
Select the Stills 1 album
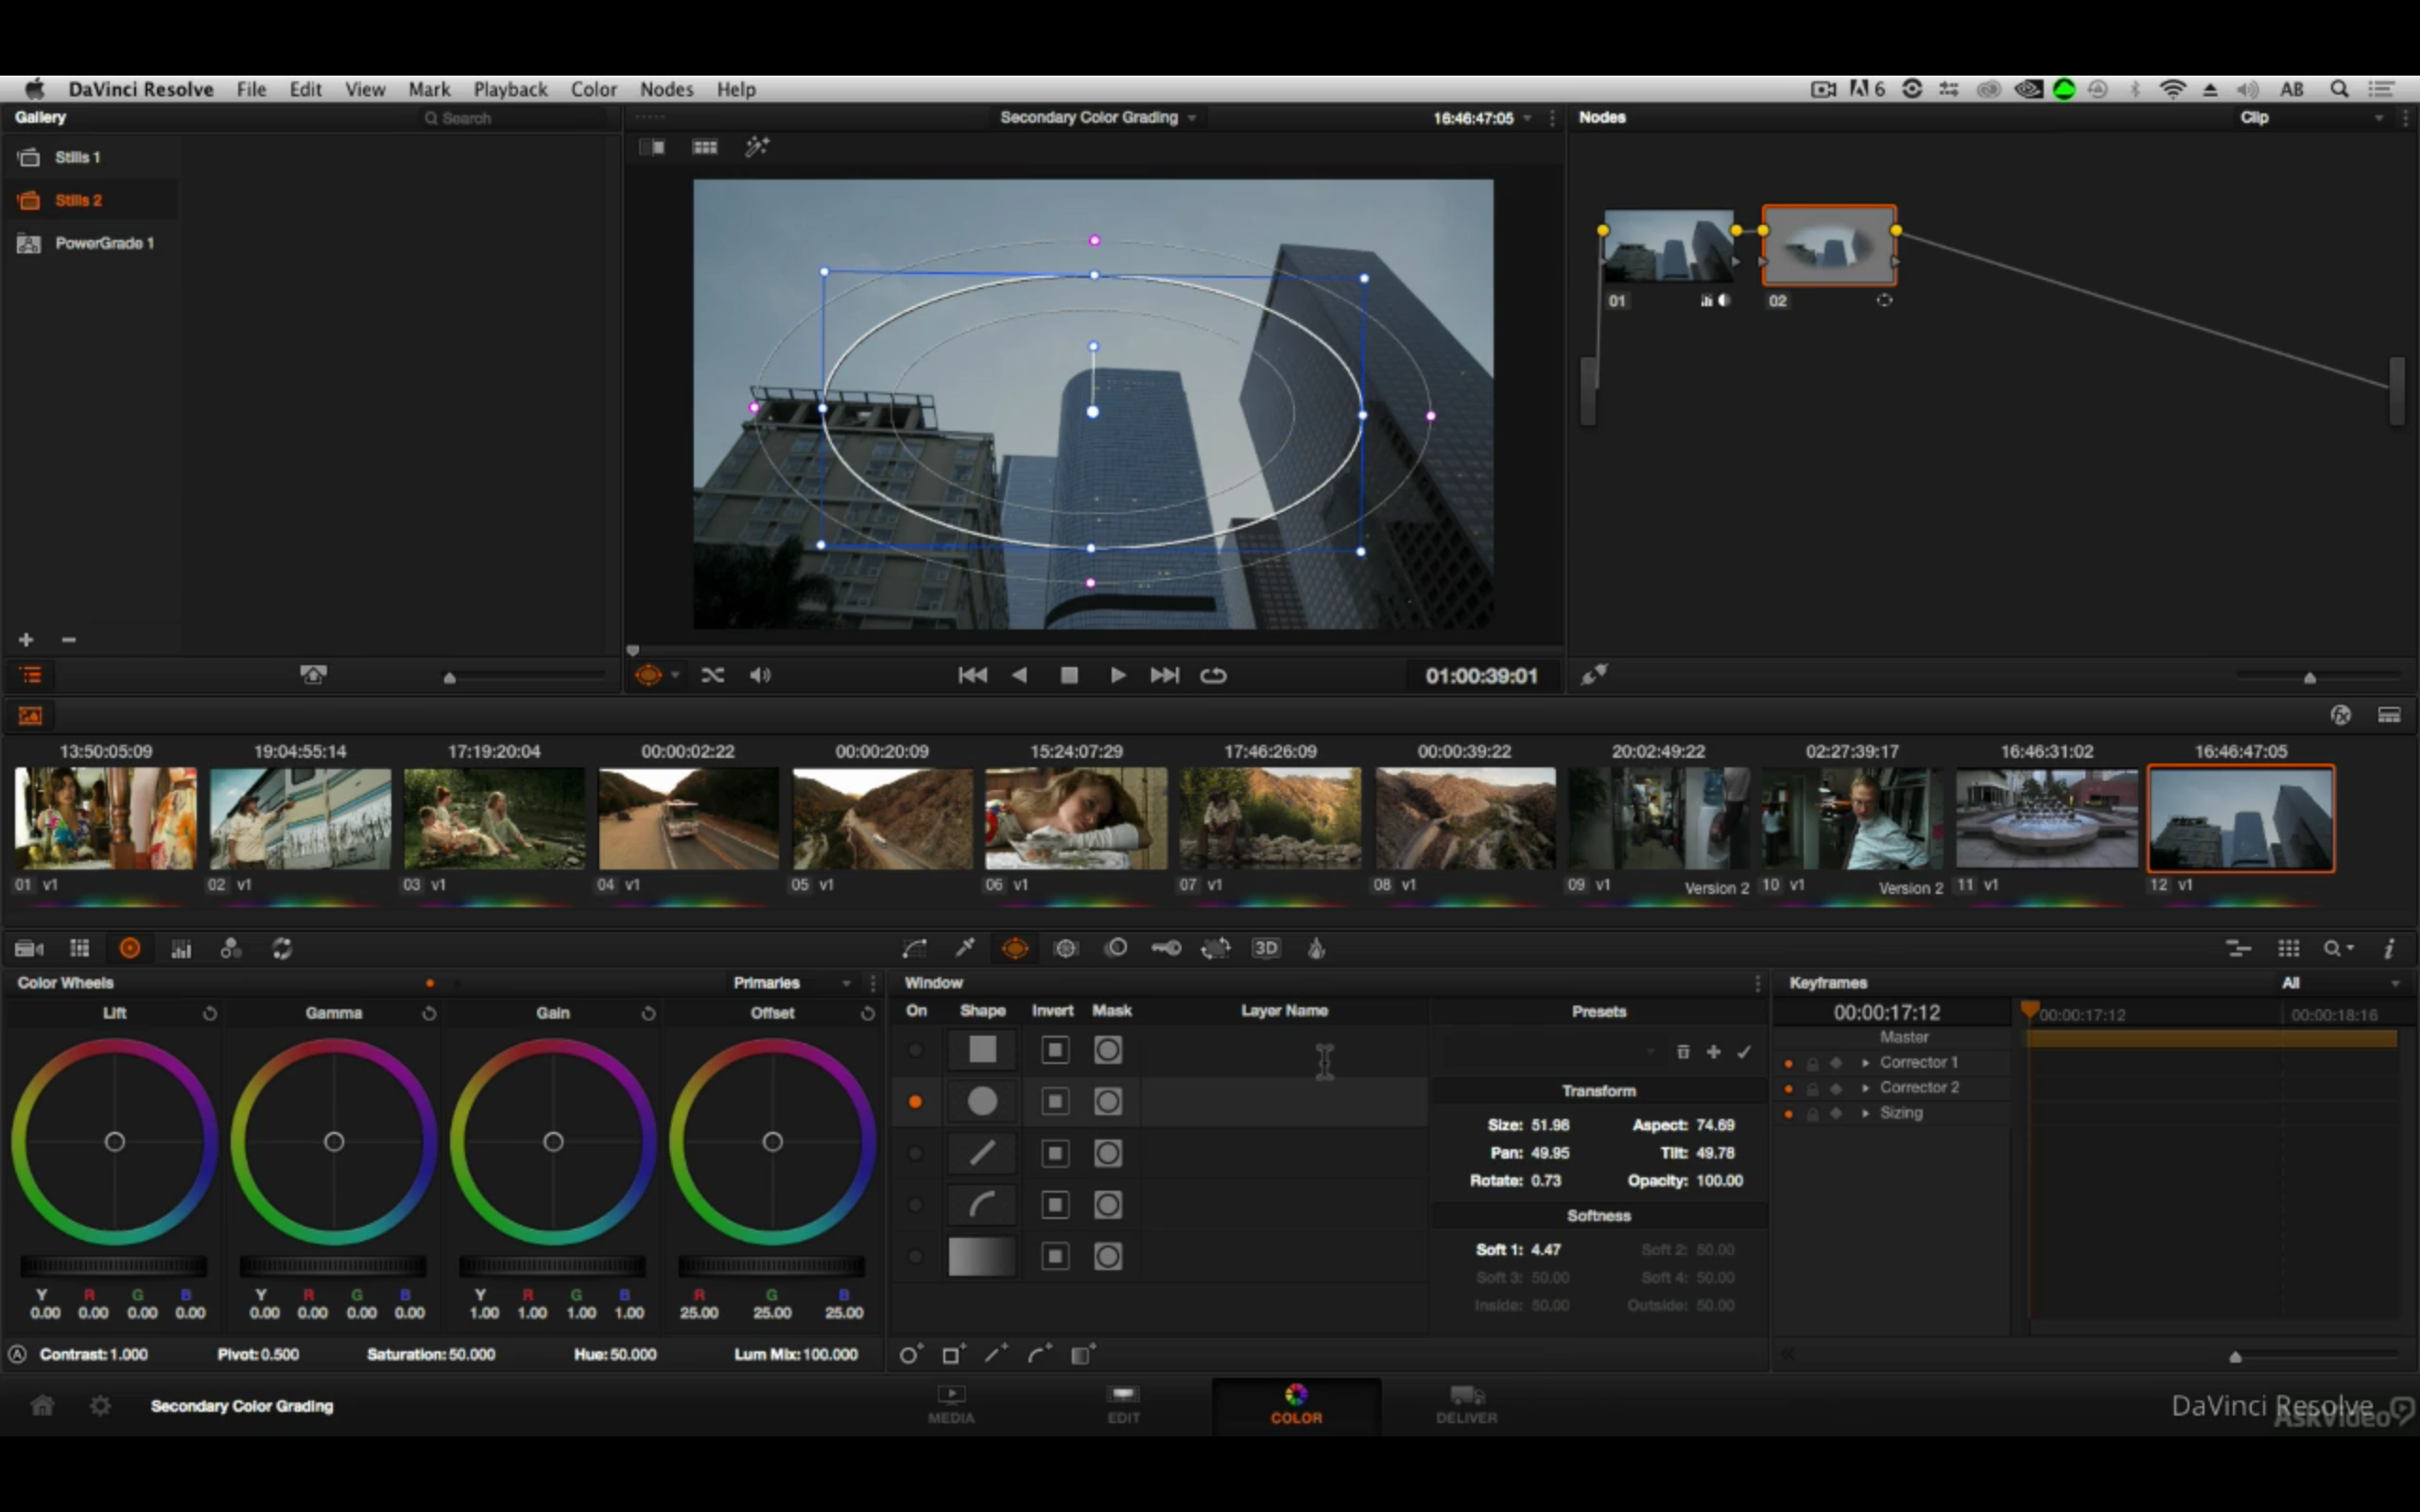point(78,157)
